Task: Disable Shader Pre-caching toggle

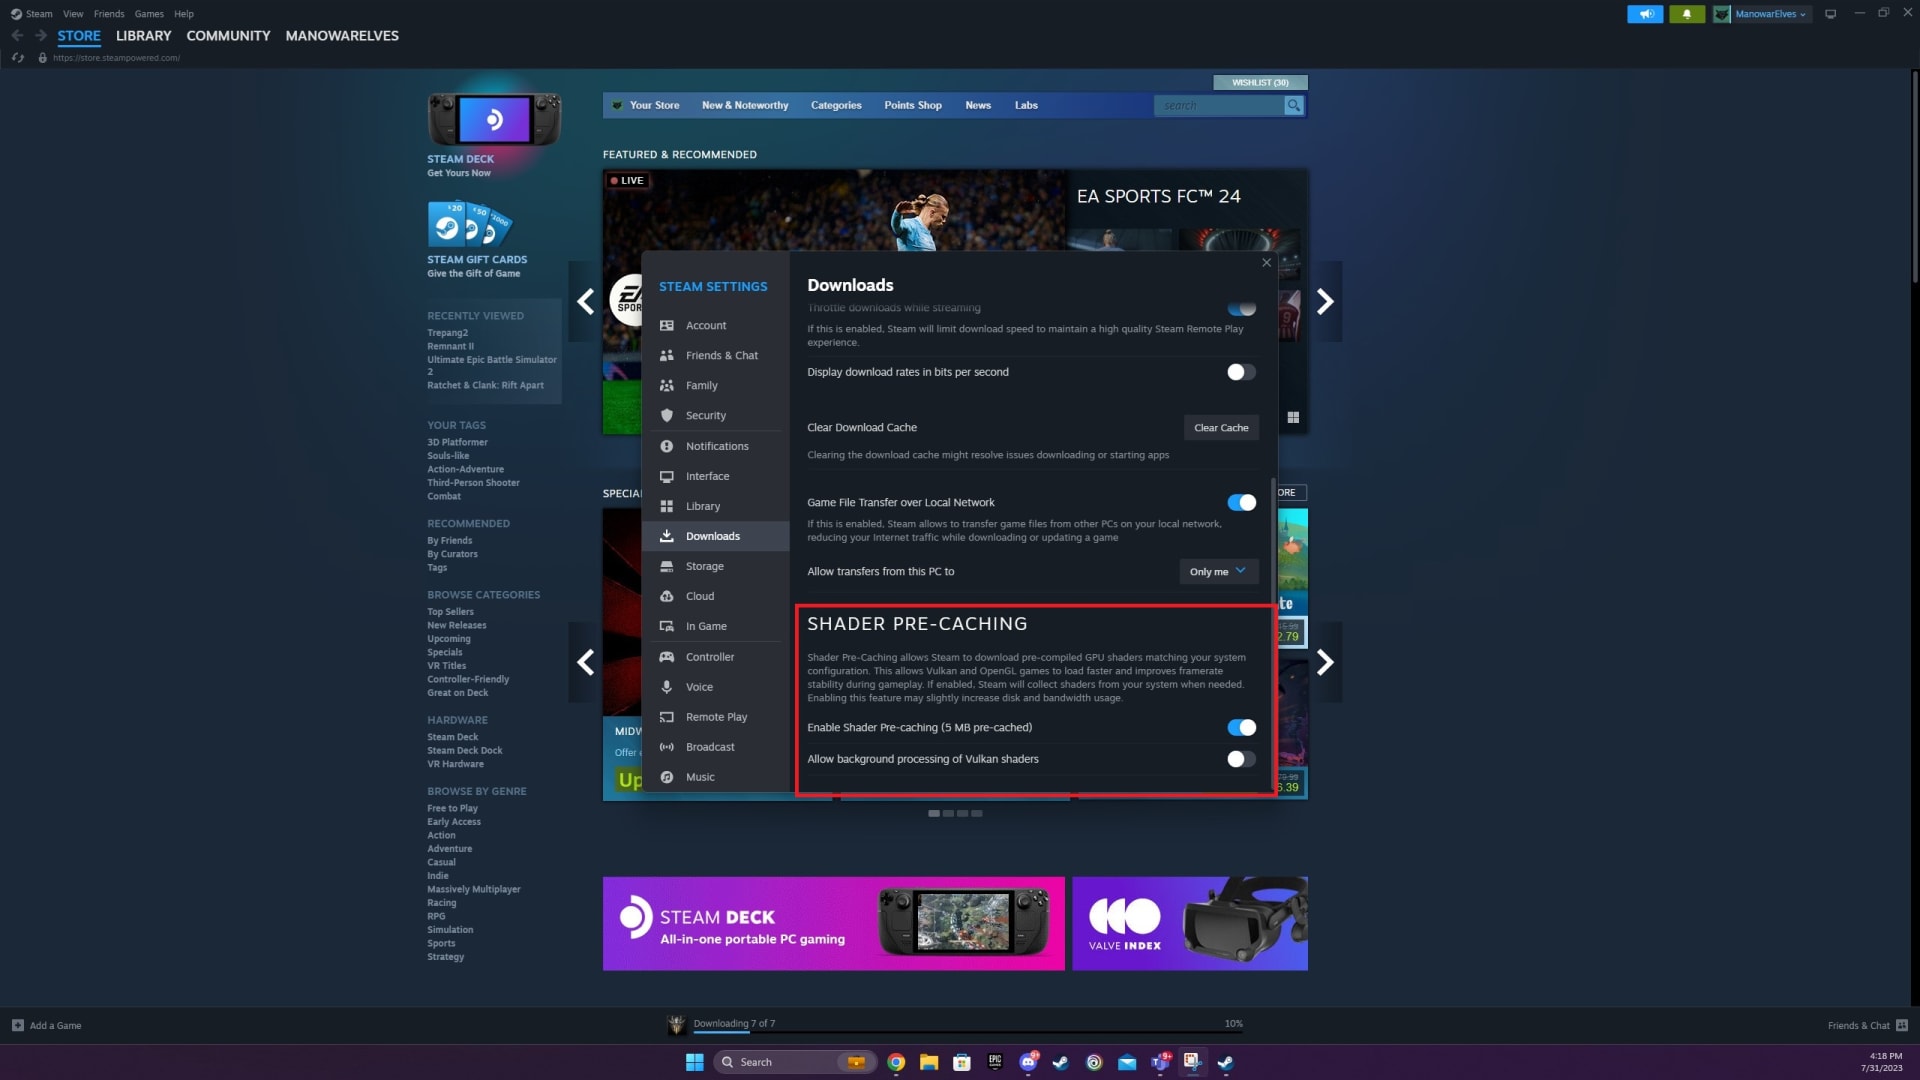Action: (x=1241, y=728)
